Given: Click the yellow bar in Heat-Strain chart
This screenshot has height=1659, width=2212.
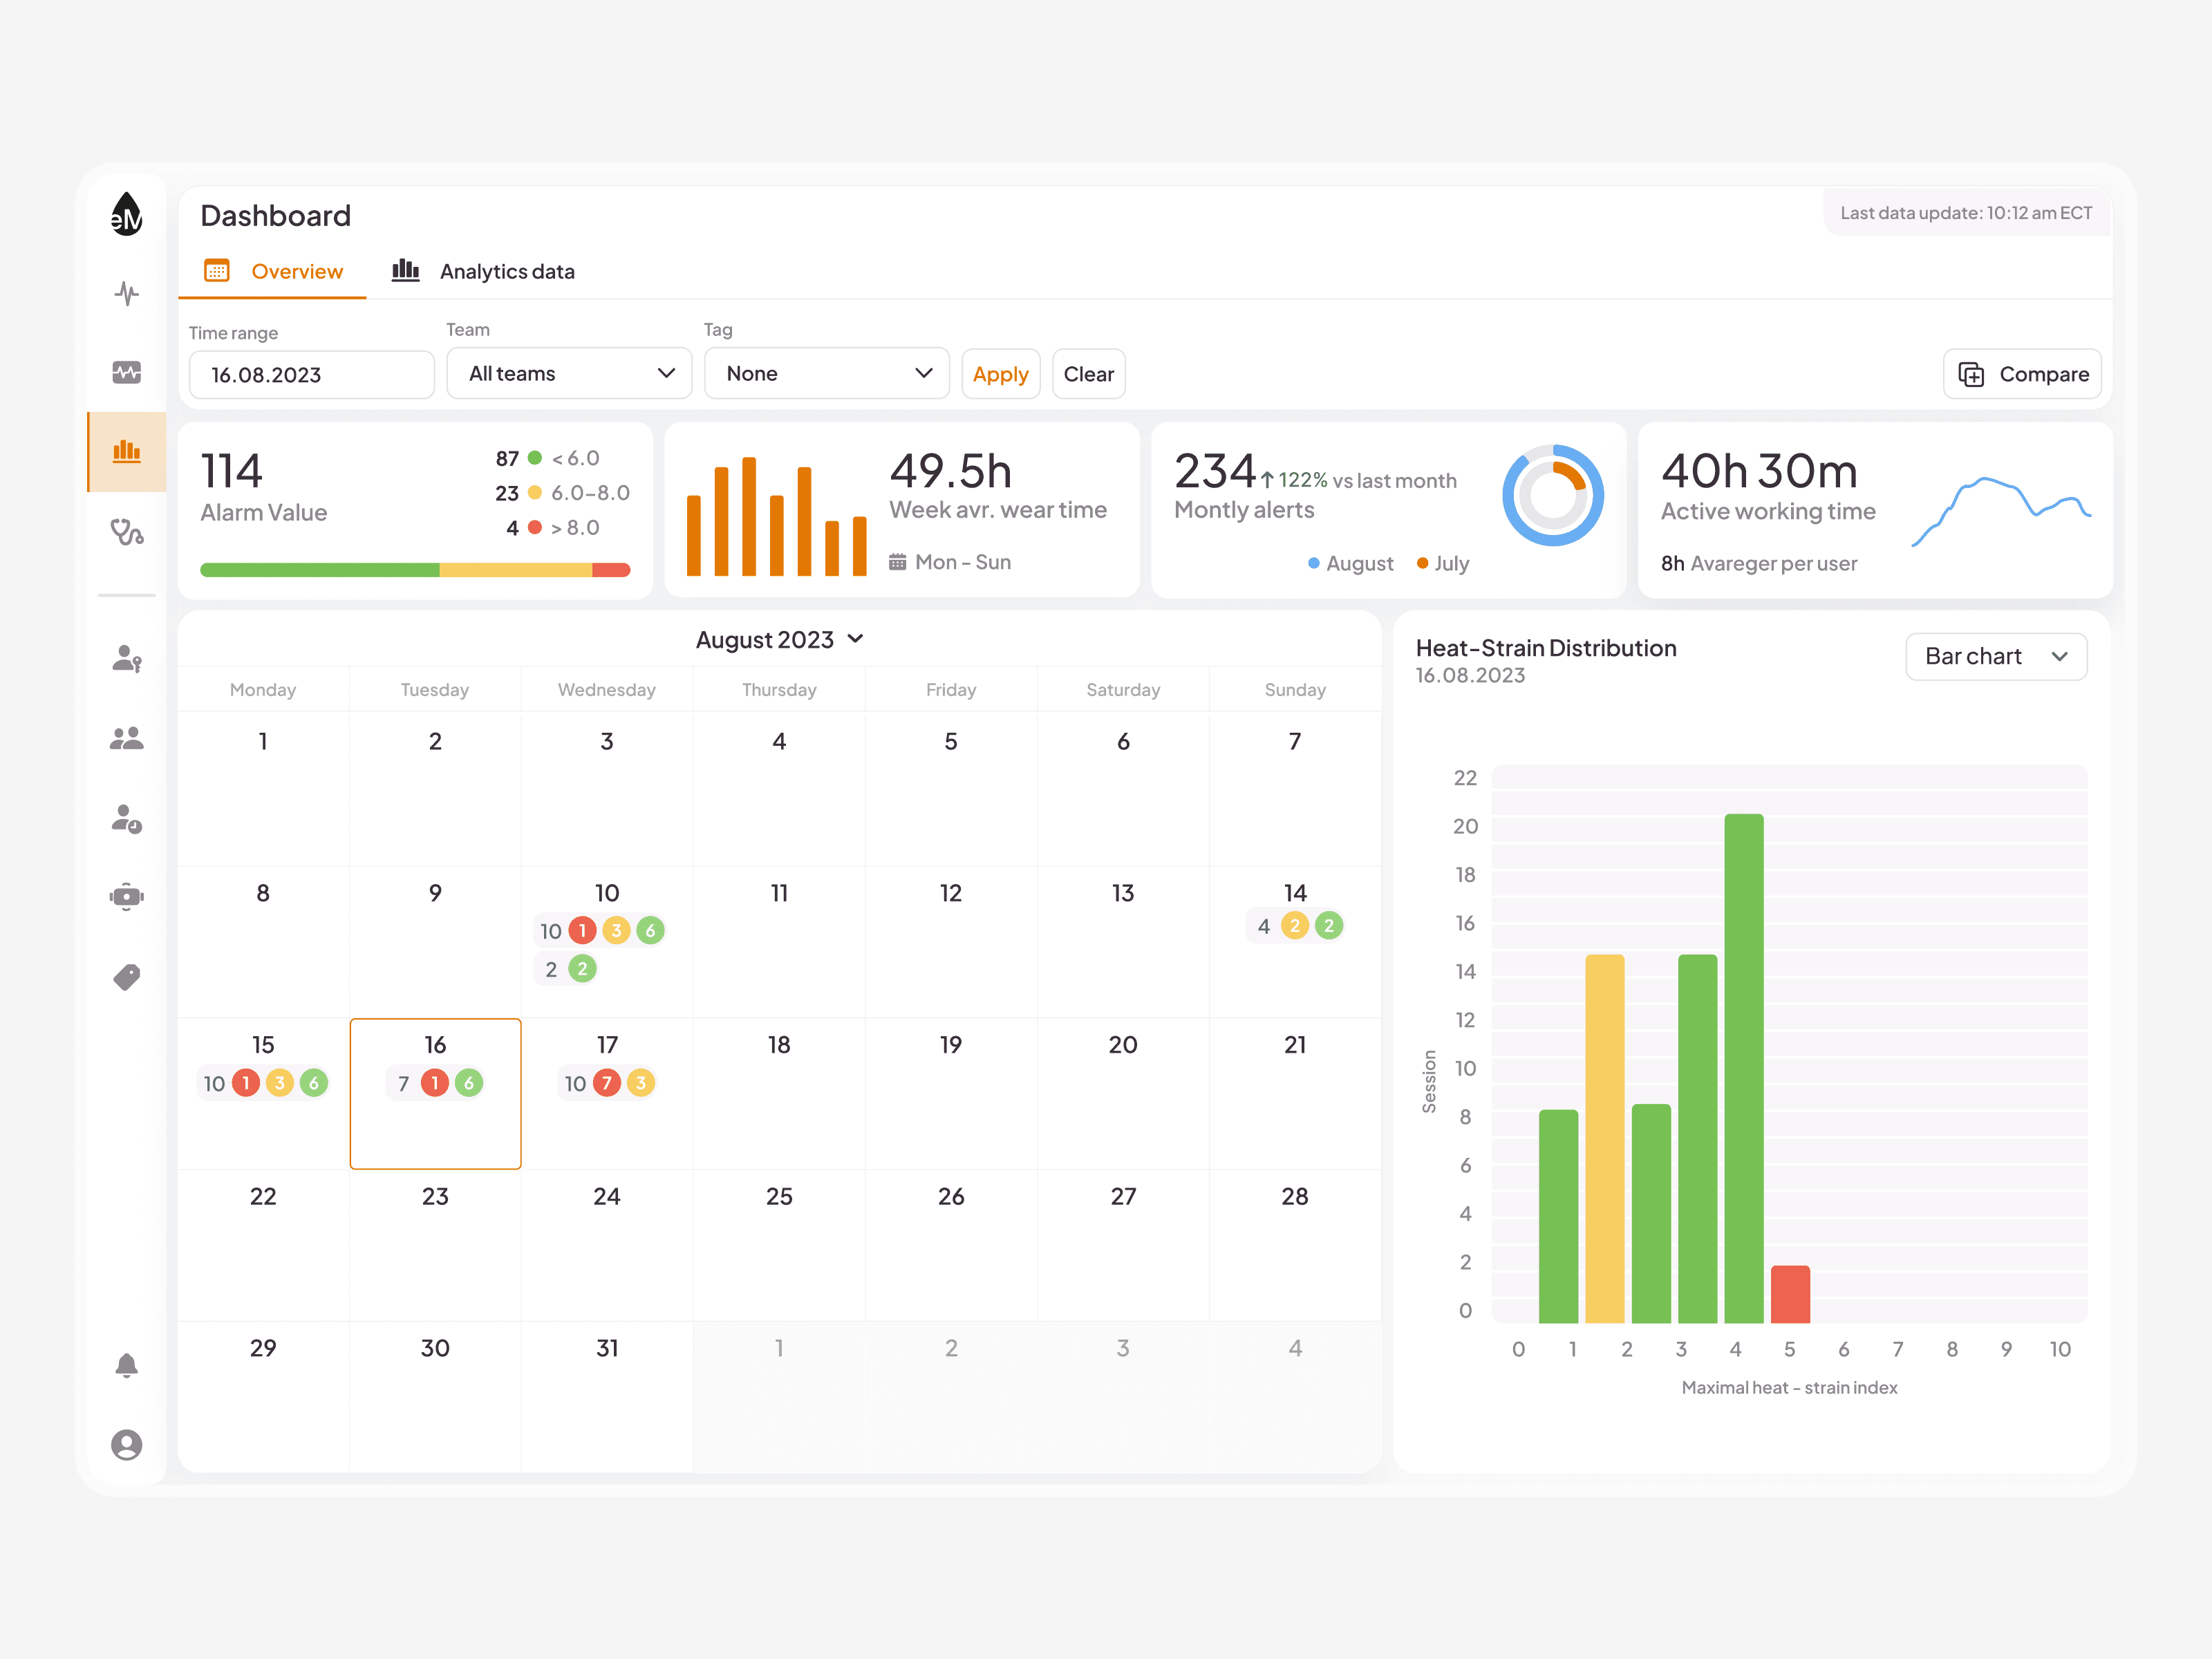Looking at the screenshot, I should point(1605,1138).
